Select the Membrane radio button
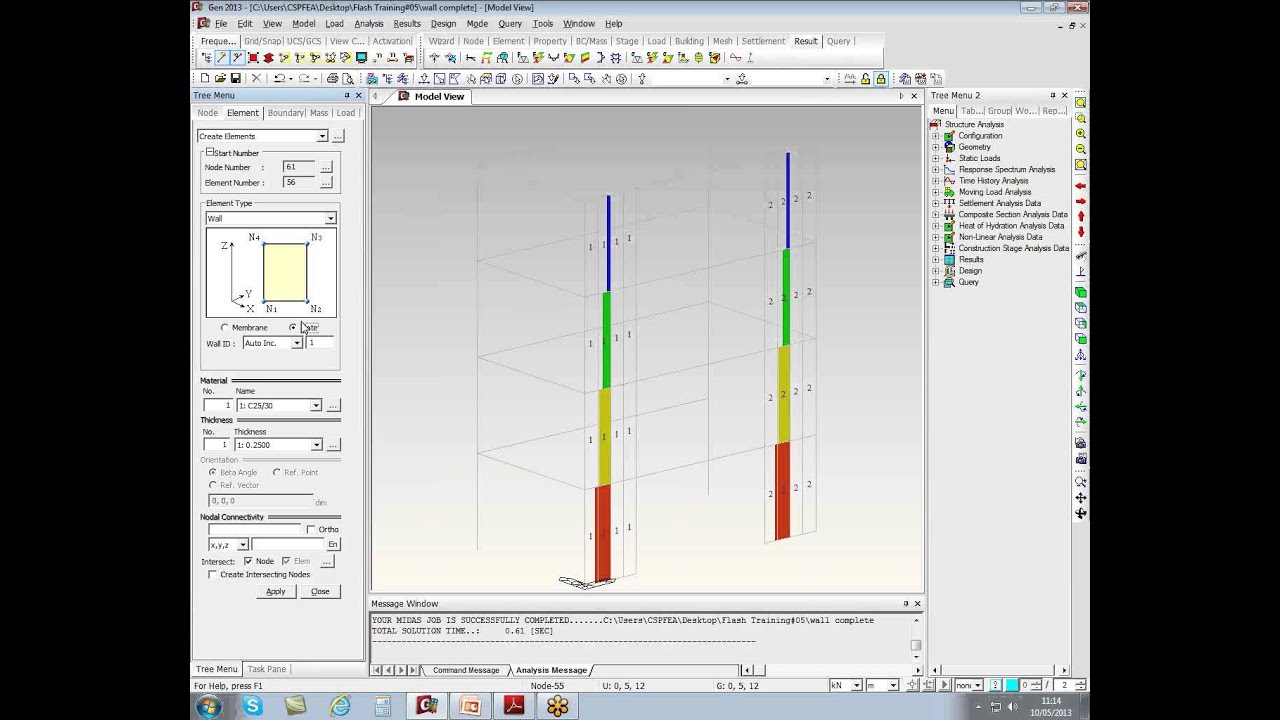 pyautogui.click(x=225, y=328)
